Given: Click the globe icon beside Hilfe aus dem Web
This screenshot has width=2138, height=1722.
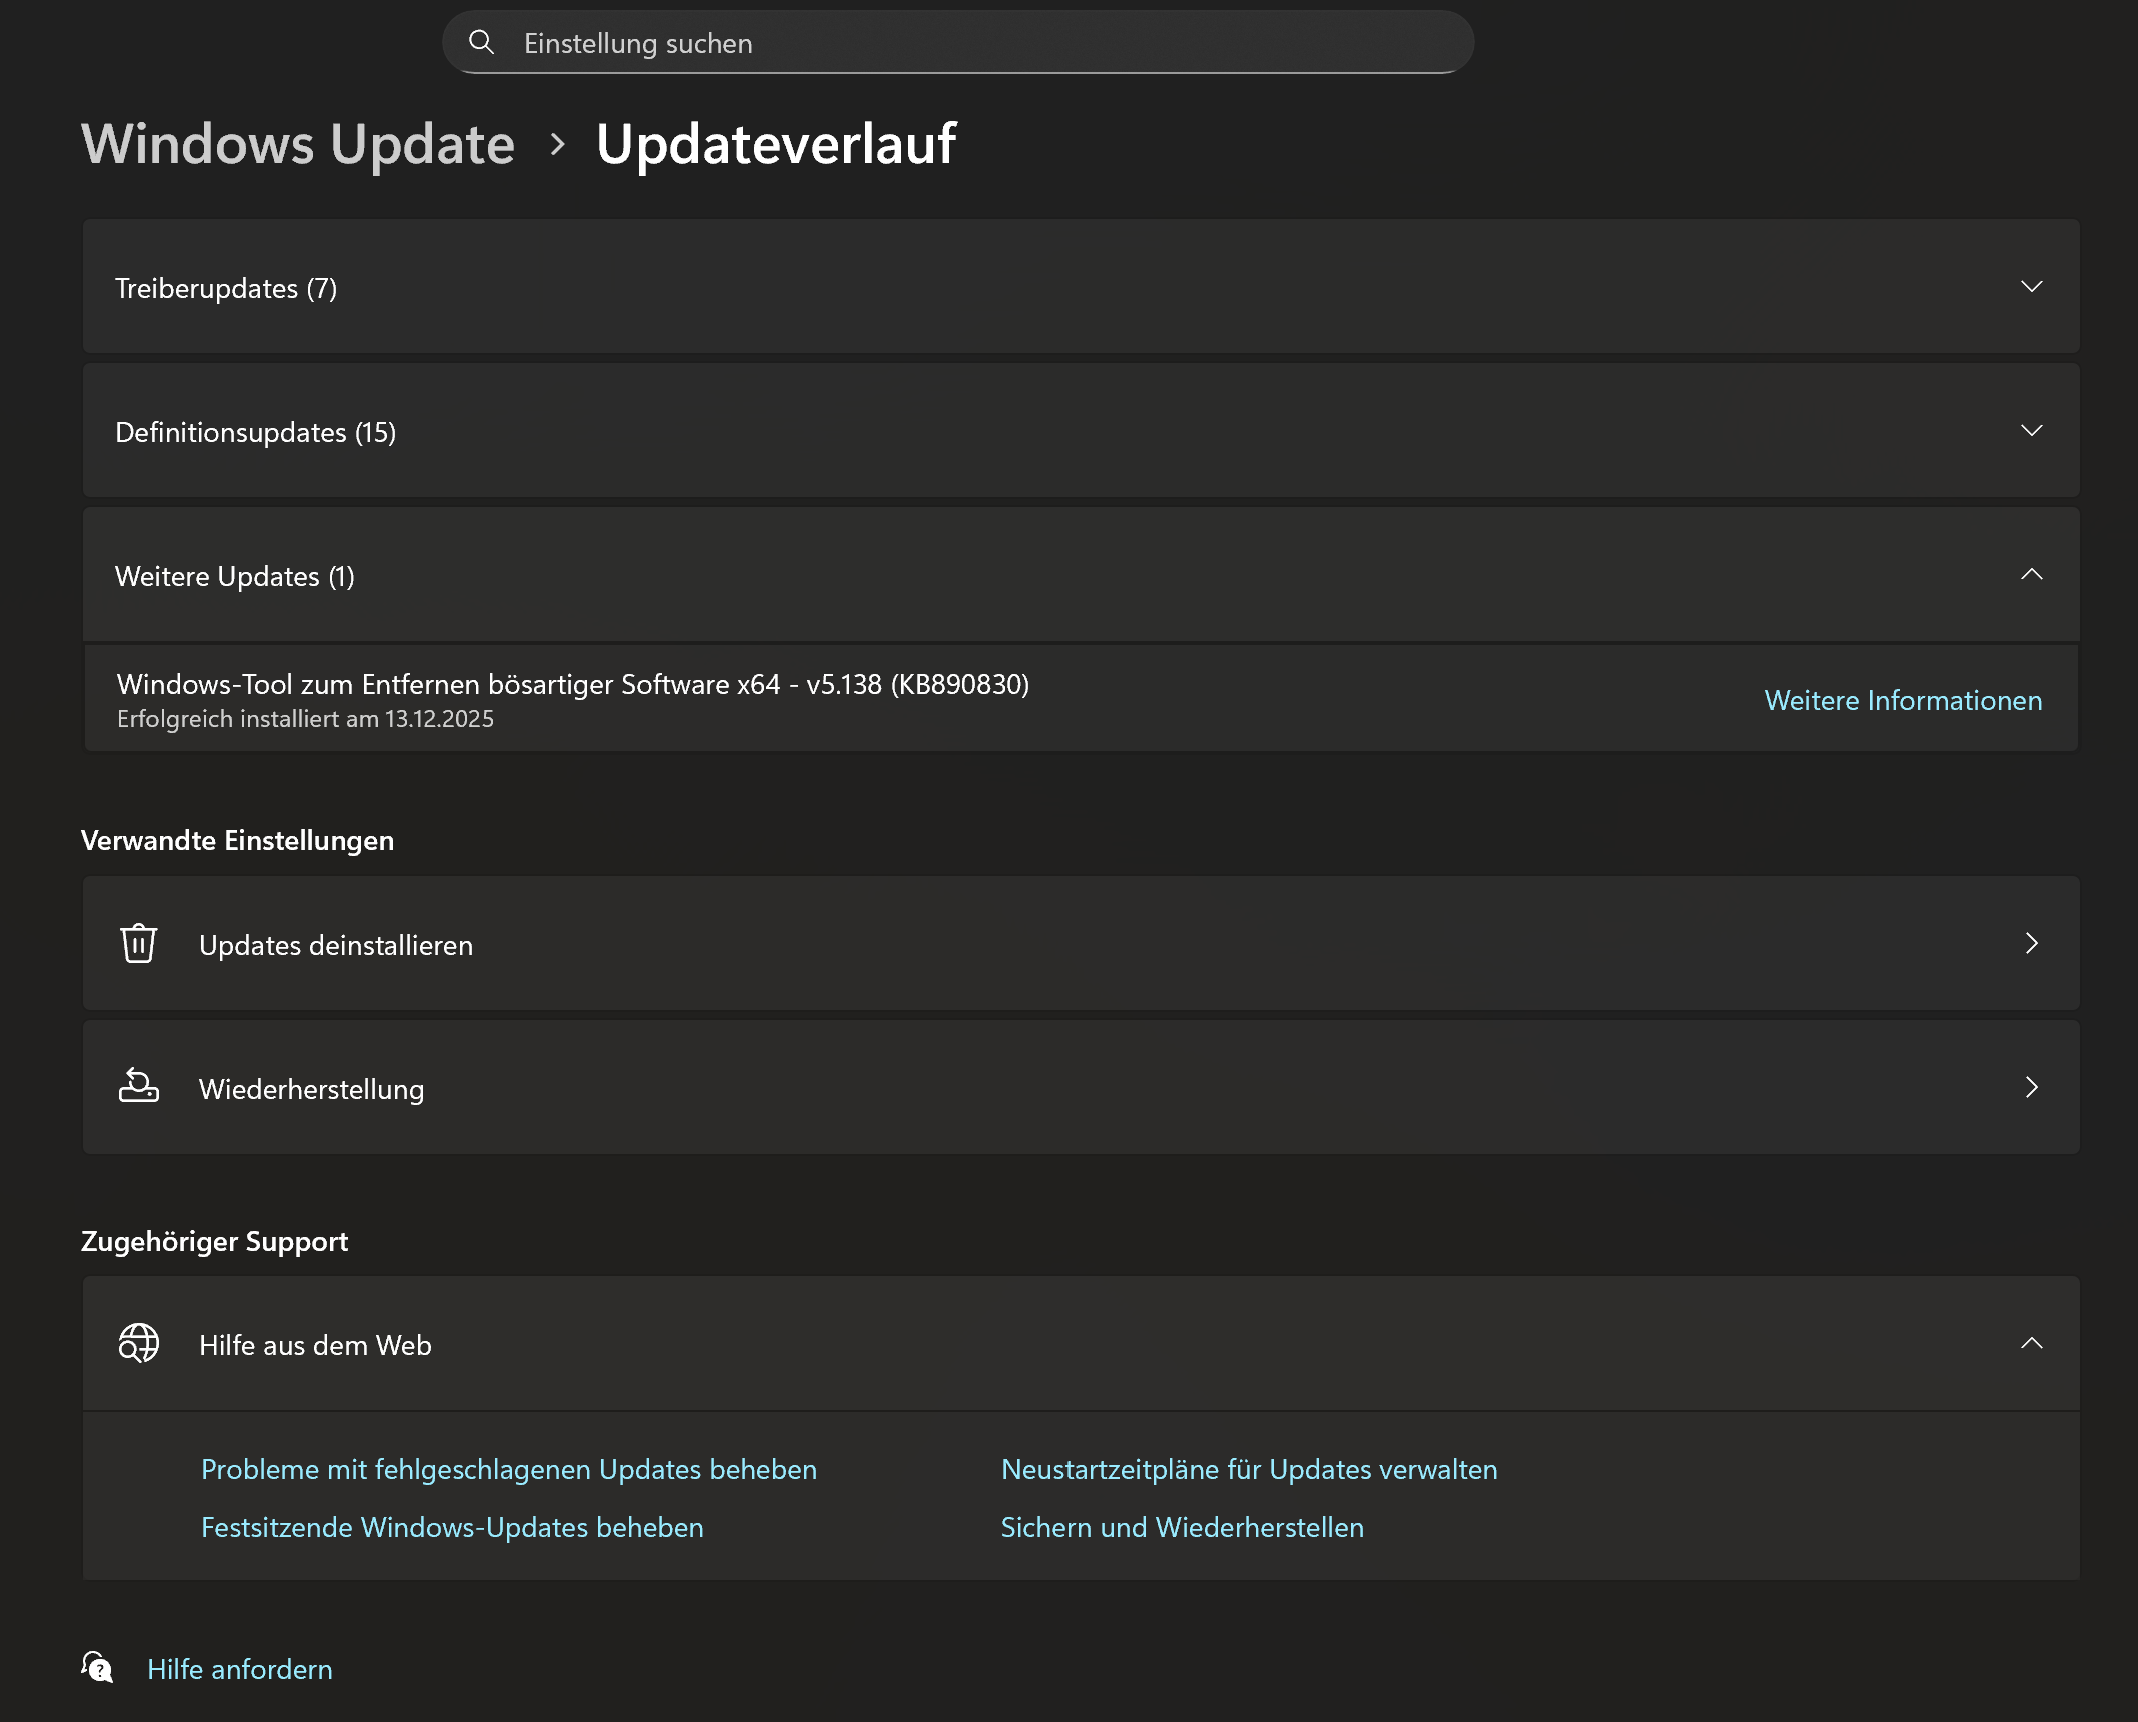Looking at the screenshot, I should 138,1343.
